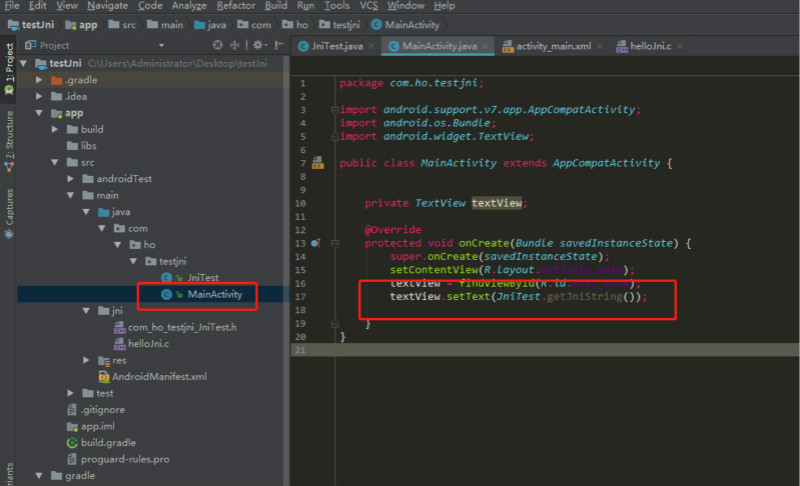Select proguard-rules.pro file
This screenshot has height=486, width=800.
tap(118, 459)
